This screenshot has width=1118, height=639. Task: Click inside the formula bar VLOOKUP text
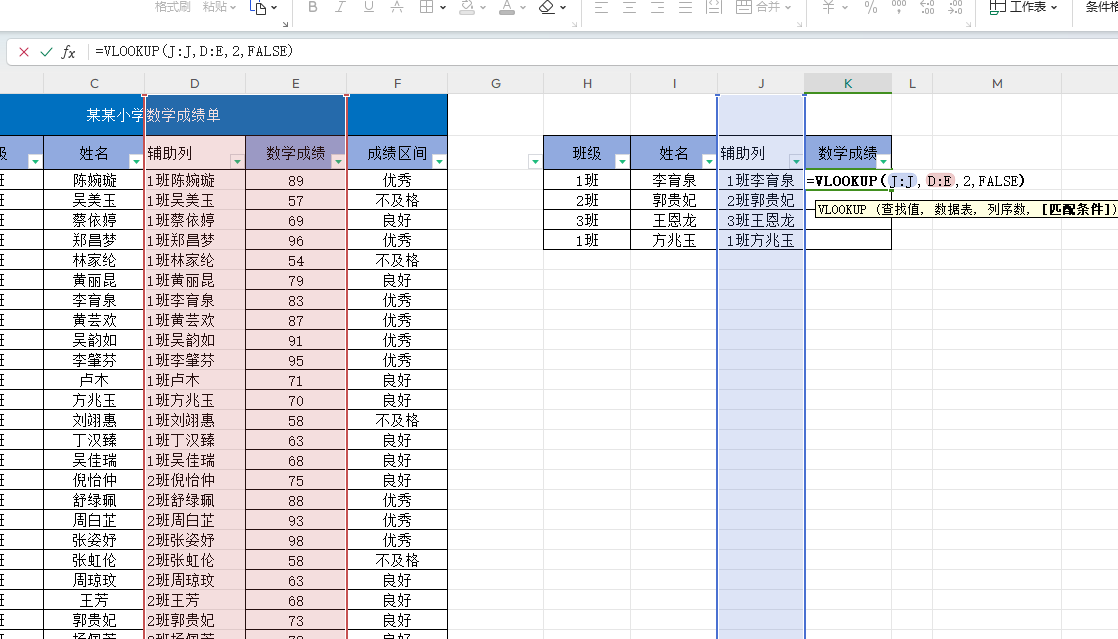(x=194, y=51)
